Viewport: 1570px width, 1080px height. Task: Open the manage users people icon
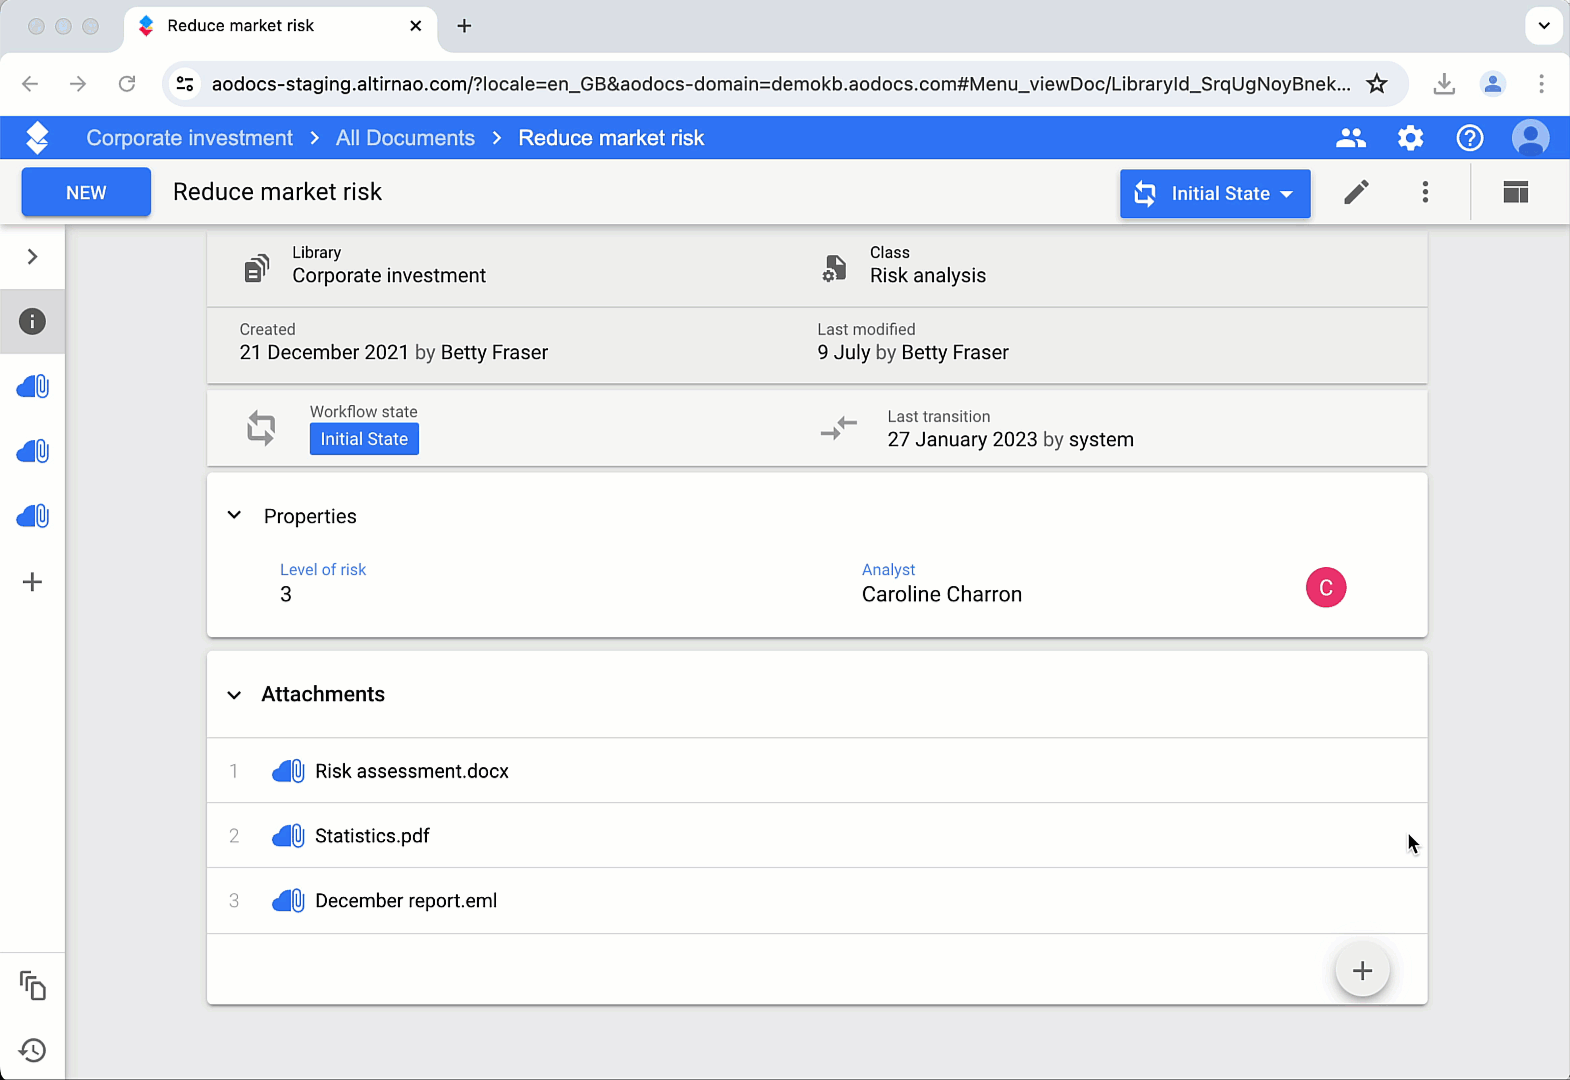coord(1351,138)
